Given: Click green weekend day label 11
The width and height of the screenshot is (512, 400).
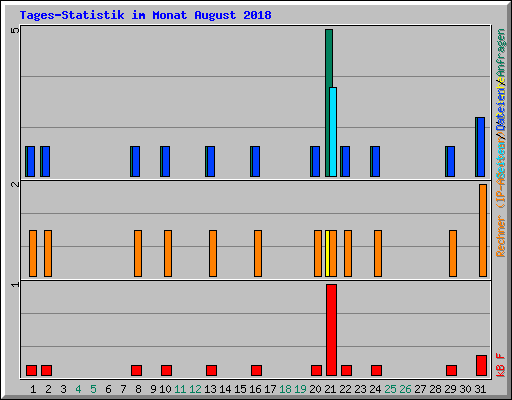Looking at the screenshot, I should pos(180,389).
